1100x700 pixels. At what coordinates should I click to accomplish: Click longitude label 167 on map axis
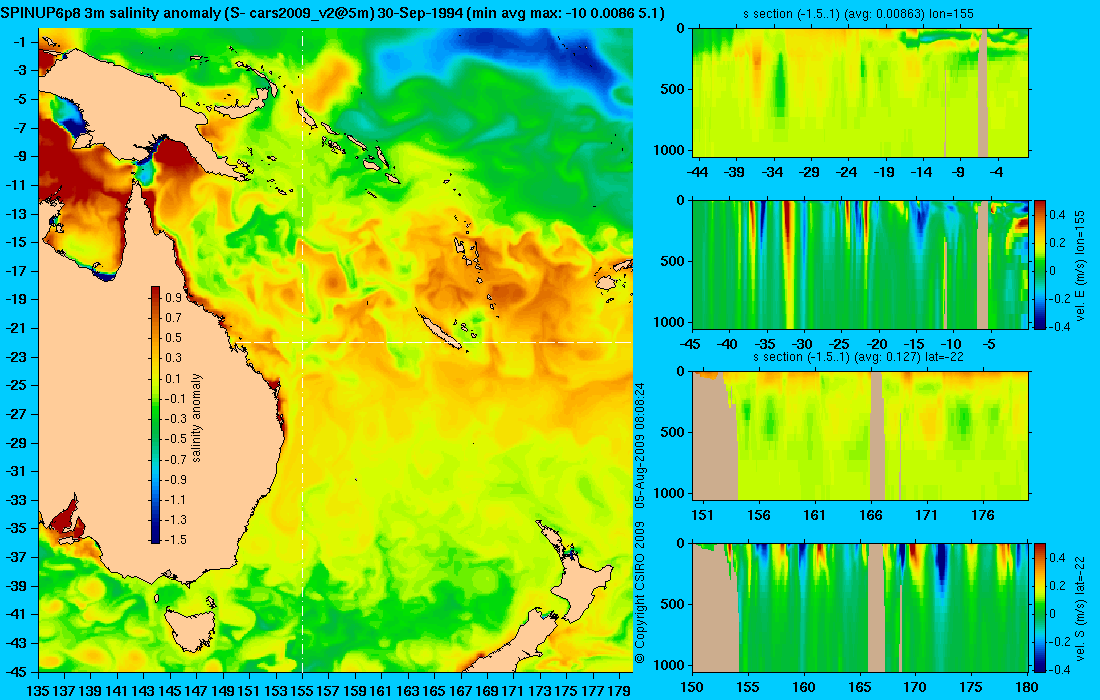point(461,691)
